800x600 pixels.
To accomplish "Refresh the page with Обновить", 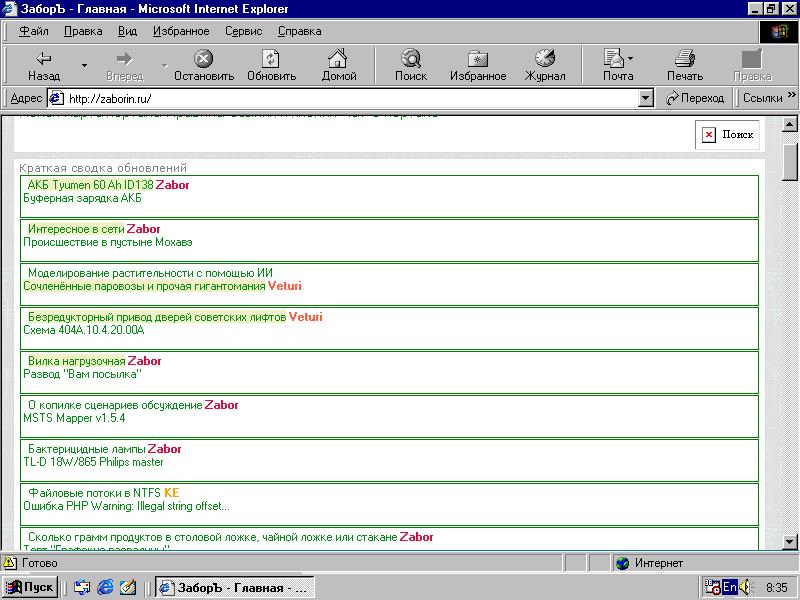I will pos(271,66).
